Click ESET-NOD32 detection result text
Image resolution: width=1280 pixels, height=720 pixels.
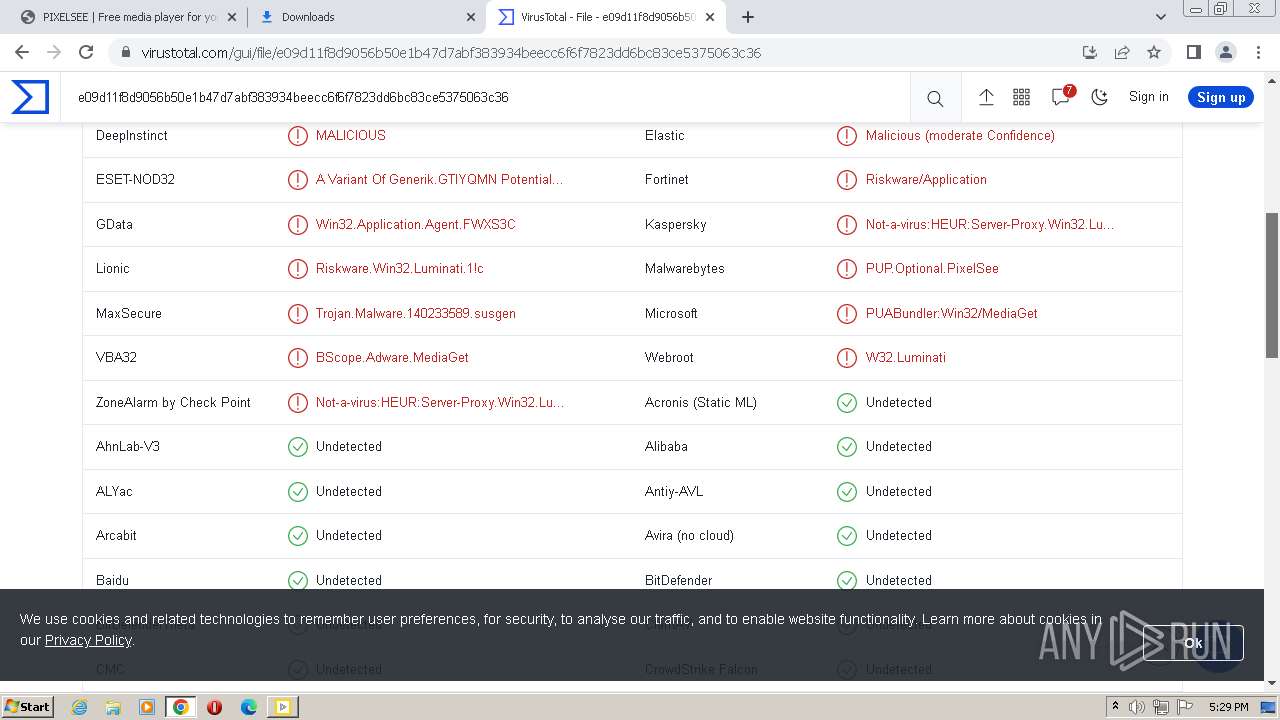439,179
